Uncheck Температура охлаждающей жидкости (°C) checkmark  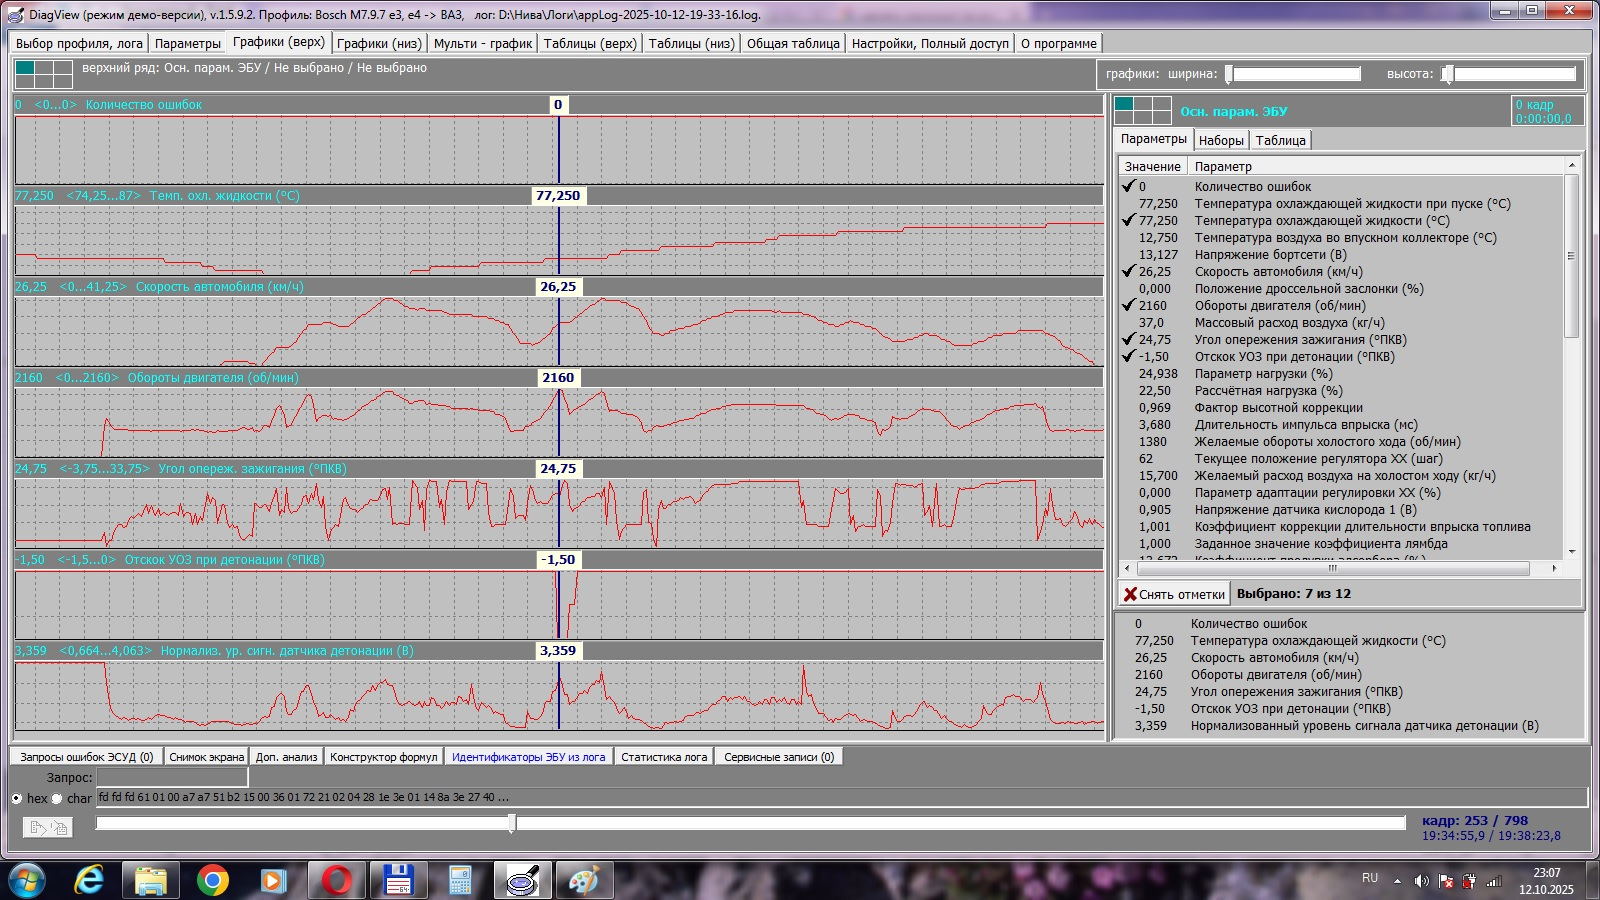point(1129,220)
